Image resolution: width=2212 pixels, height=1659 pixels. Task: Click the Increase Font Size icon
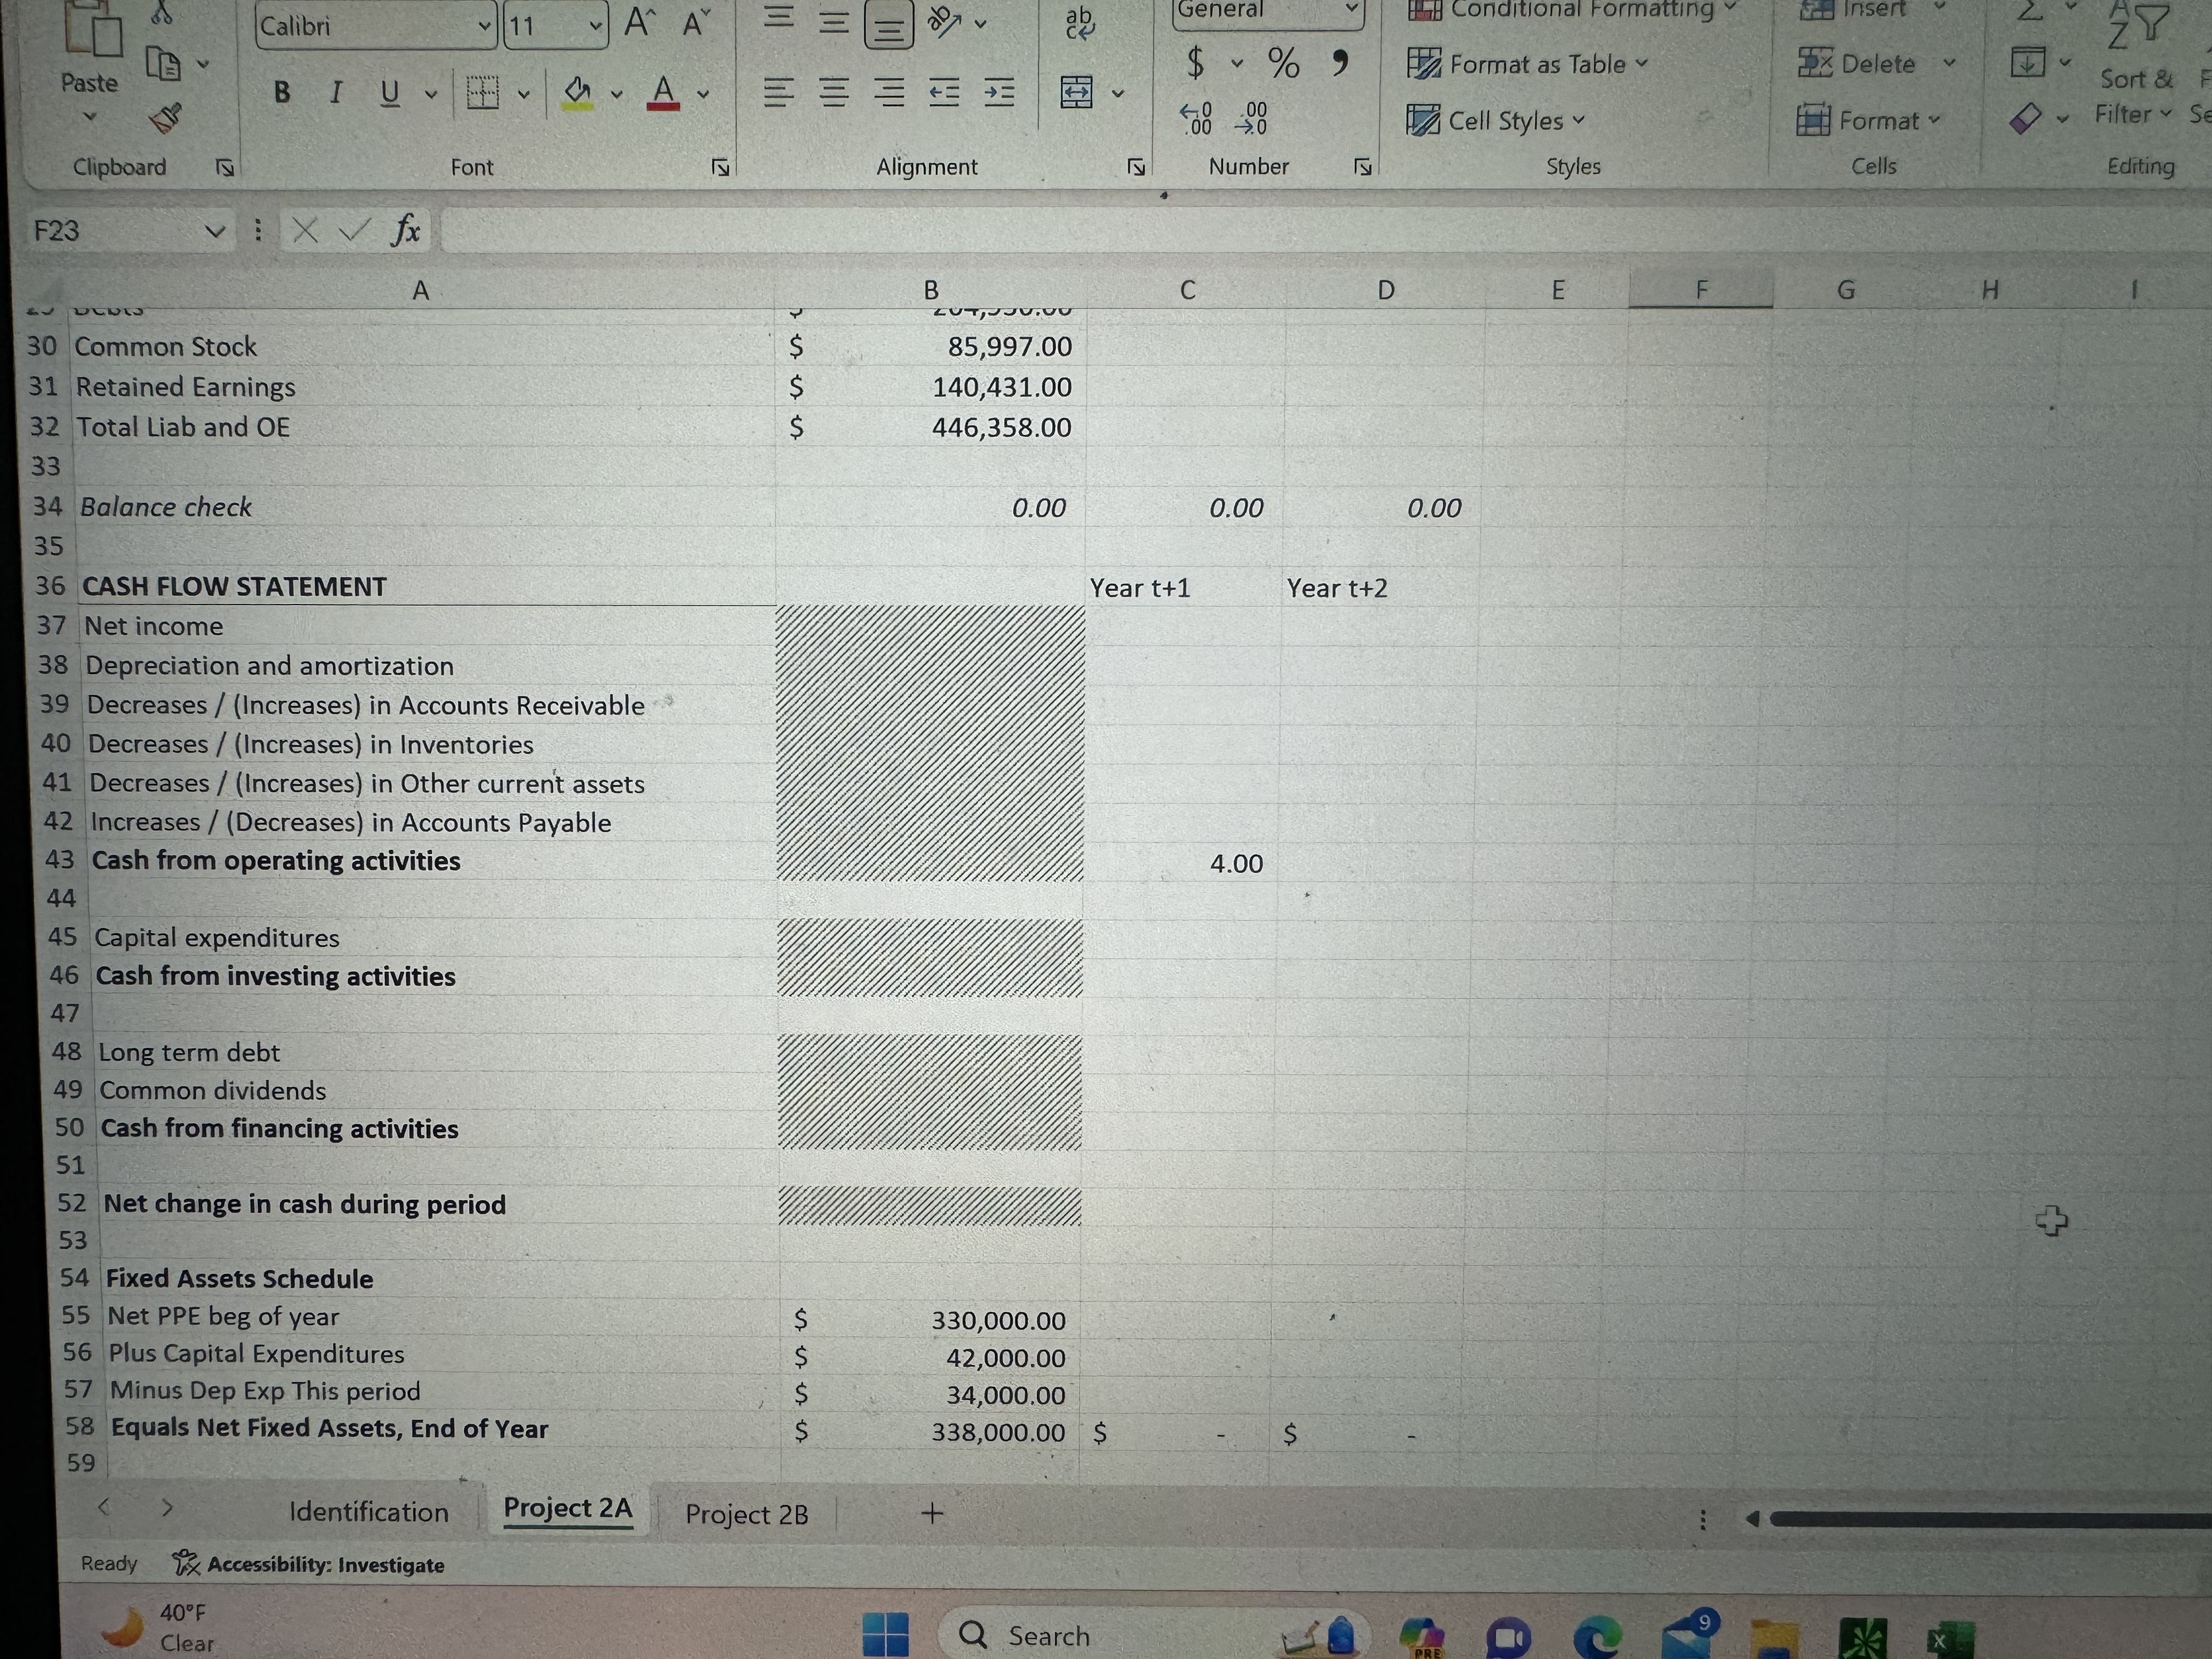coord(637,23)
